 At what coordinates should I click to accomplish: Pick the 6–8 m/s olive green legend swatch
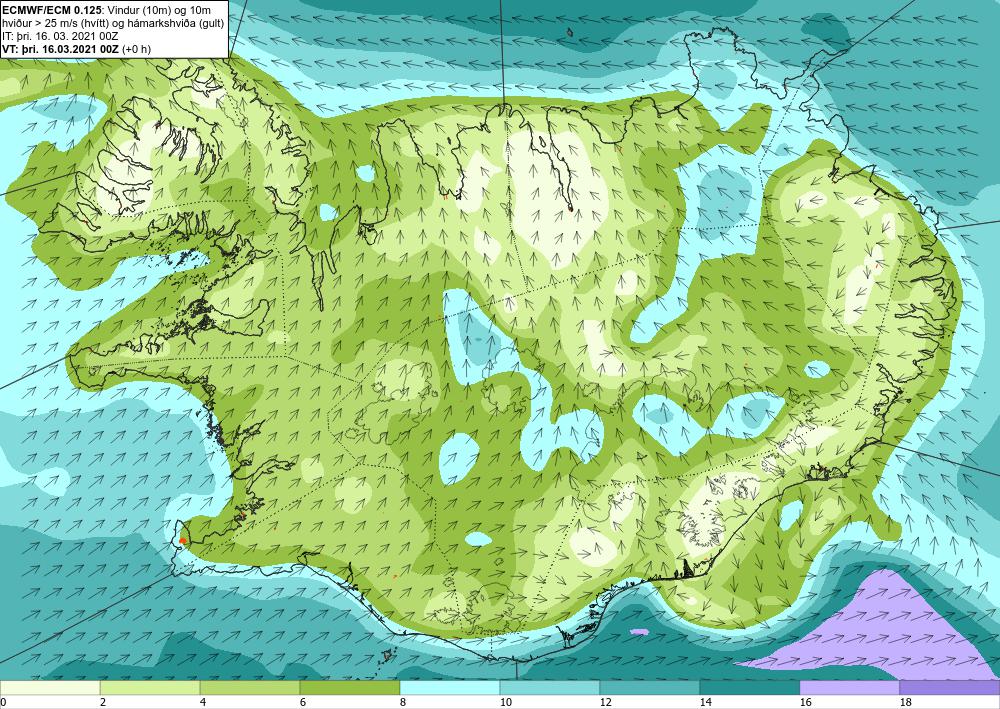pos(350,687)
